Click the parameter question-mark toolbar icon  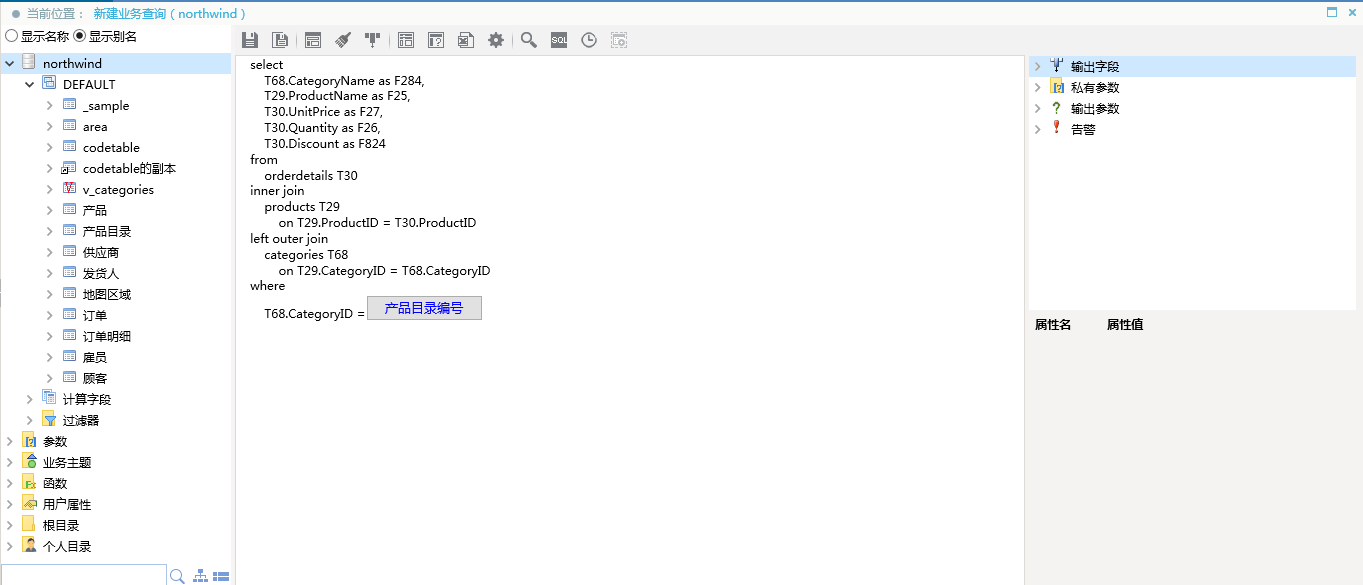click(436, 40)
